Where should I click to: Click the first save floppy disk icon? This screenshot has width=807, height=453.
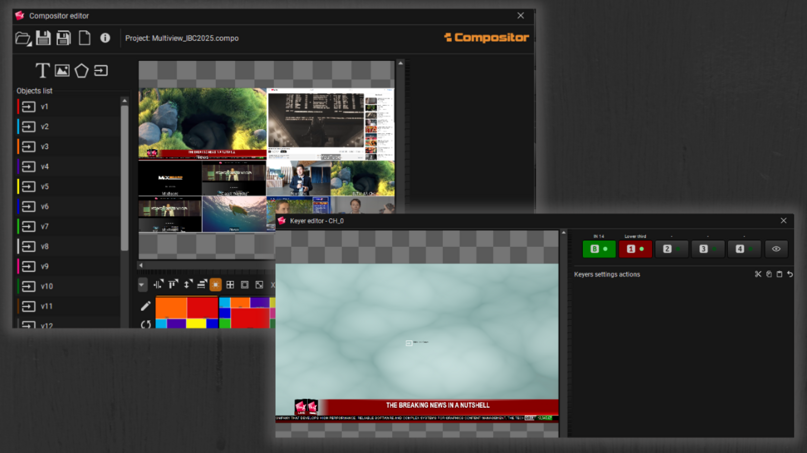pos(43,38)
